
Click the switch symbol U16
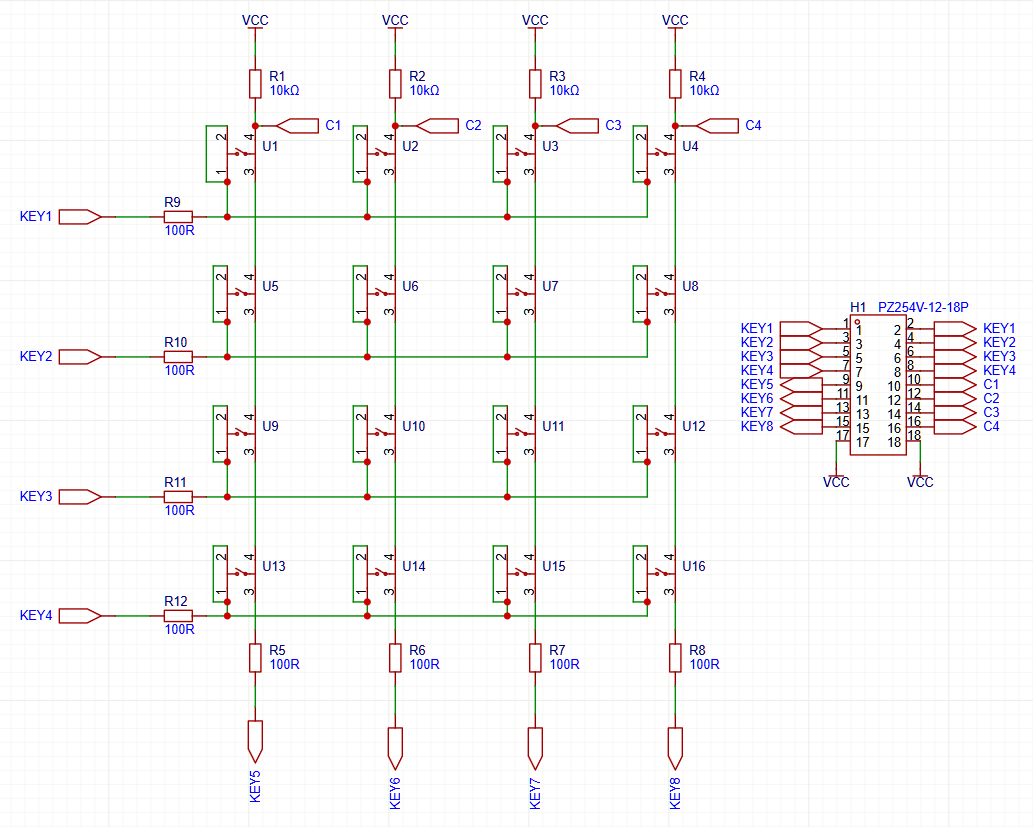point(660,574)
